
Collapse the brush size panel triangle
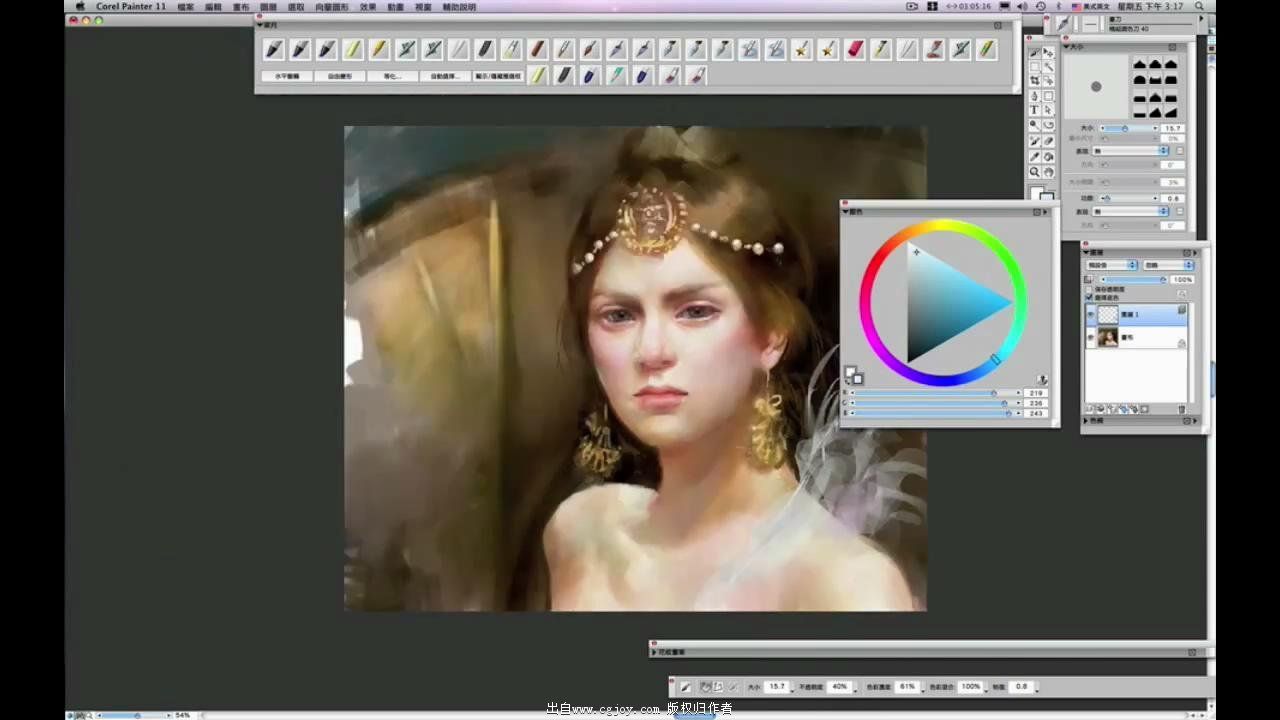pyautogui.click(x=1066, y=47)
